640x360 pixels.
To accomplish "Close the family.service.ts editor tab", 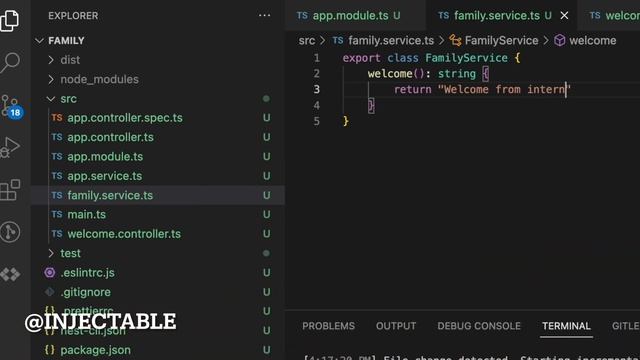I will 564,16.
